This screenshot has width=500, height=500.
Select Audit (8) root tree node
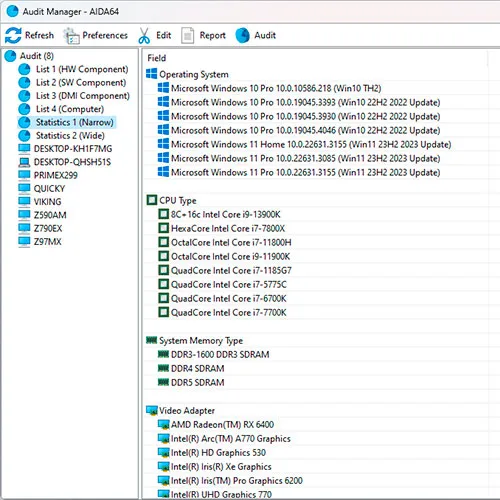click(x=37, y=56)
